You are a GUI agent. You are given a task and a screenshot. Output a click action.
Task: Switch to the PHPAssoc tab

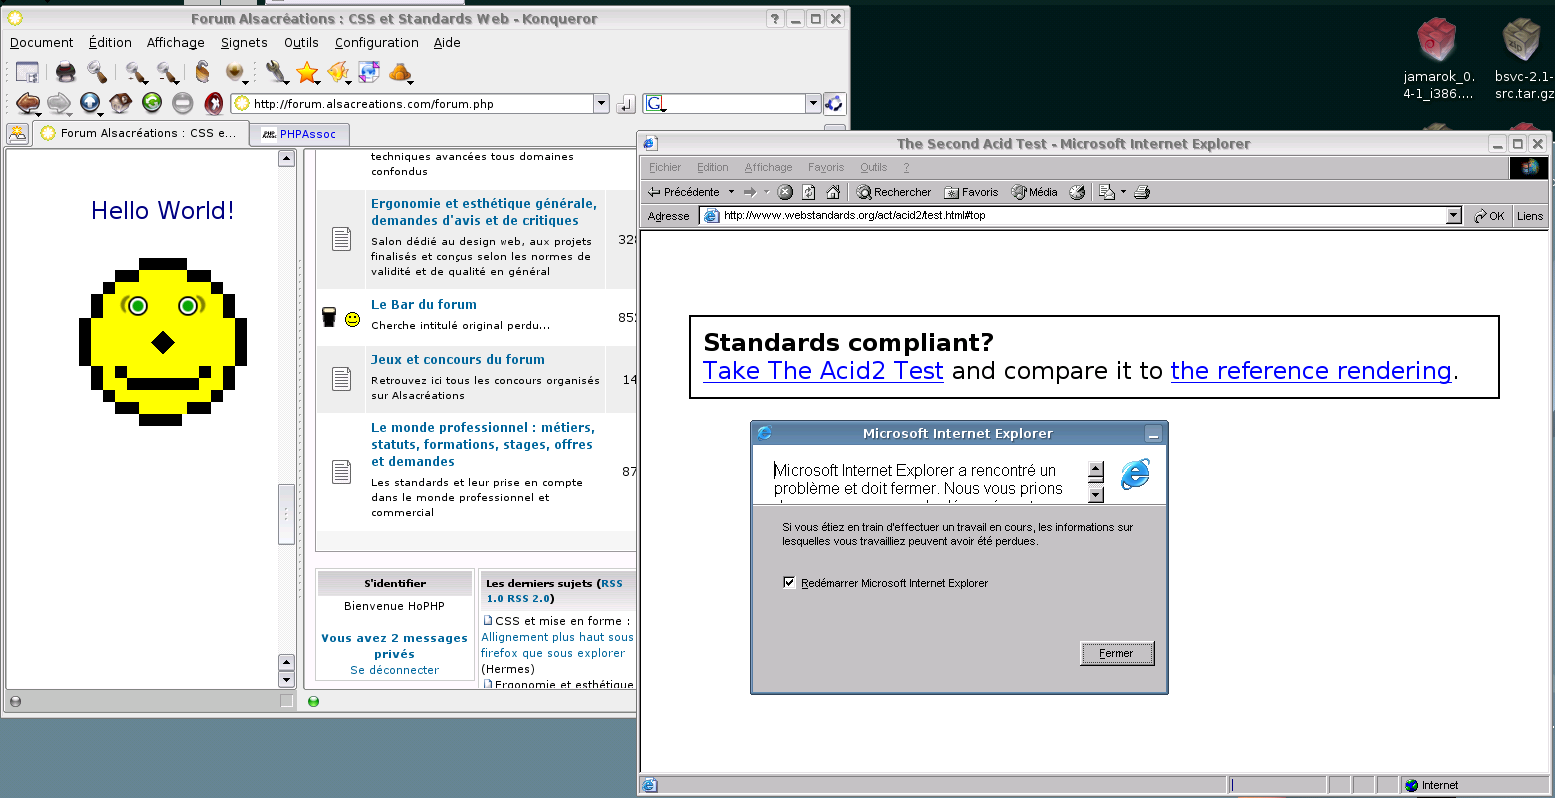click(x=298, y=133)
